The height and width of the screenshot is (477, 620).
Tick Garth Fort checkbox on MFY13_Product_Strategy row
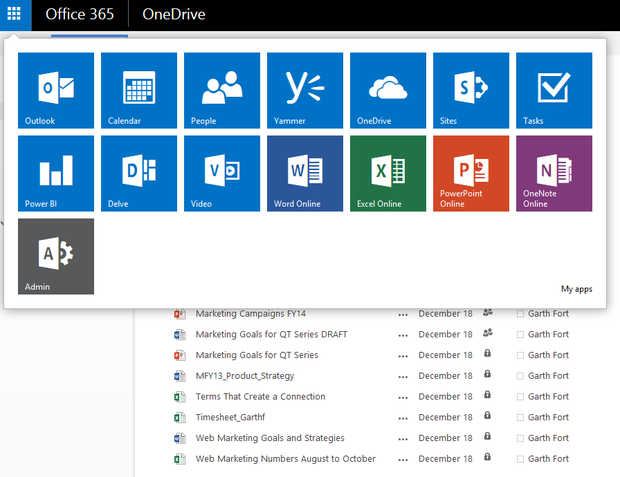(520, 376)
